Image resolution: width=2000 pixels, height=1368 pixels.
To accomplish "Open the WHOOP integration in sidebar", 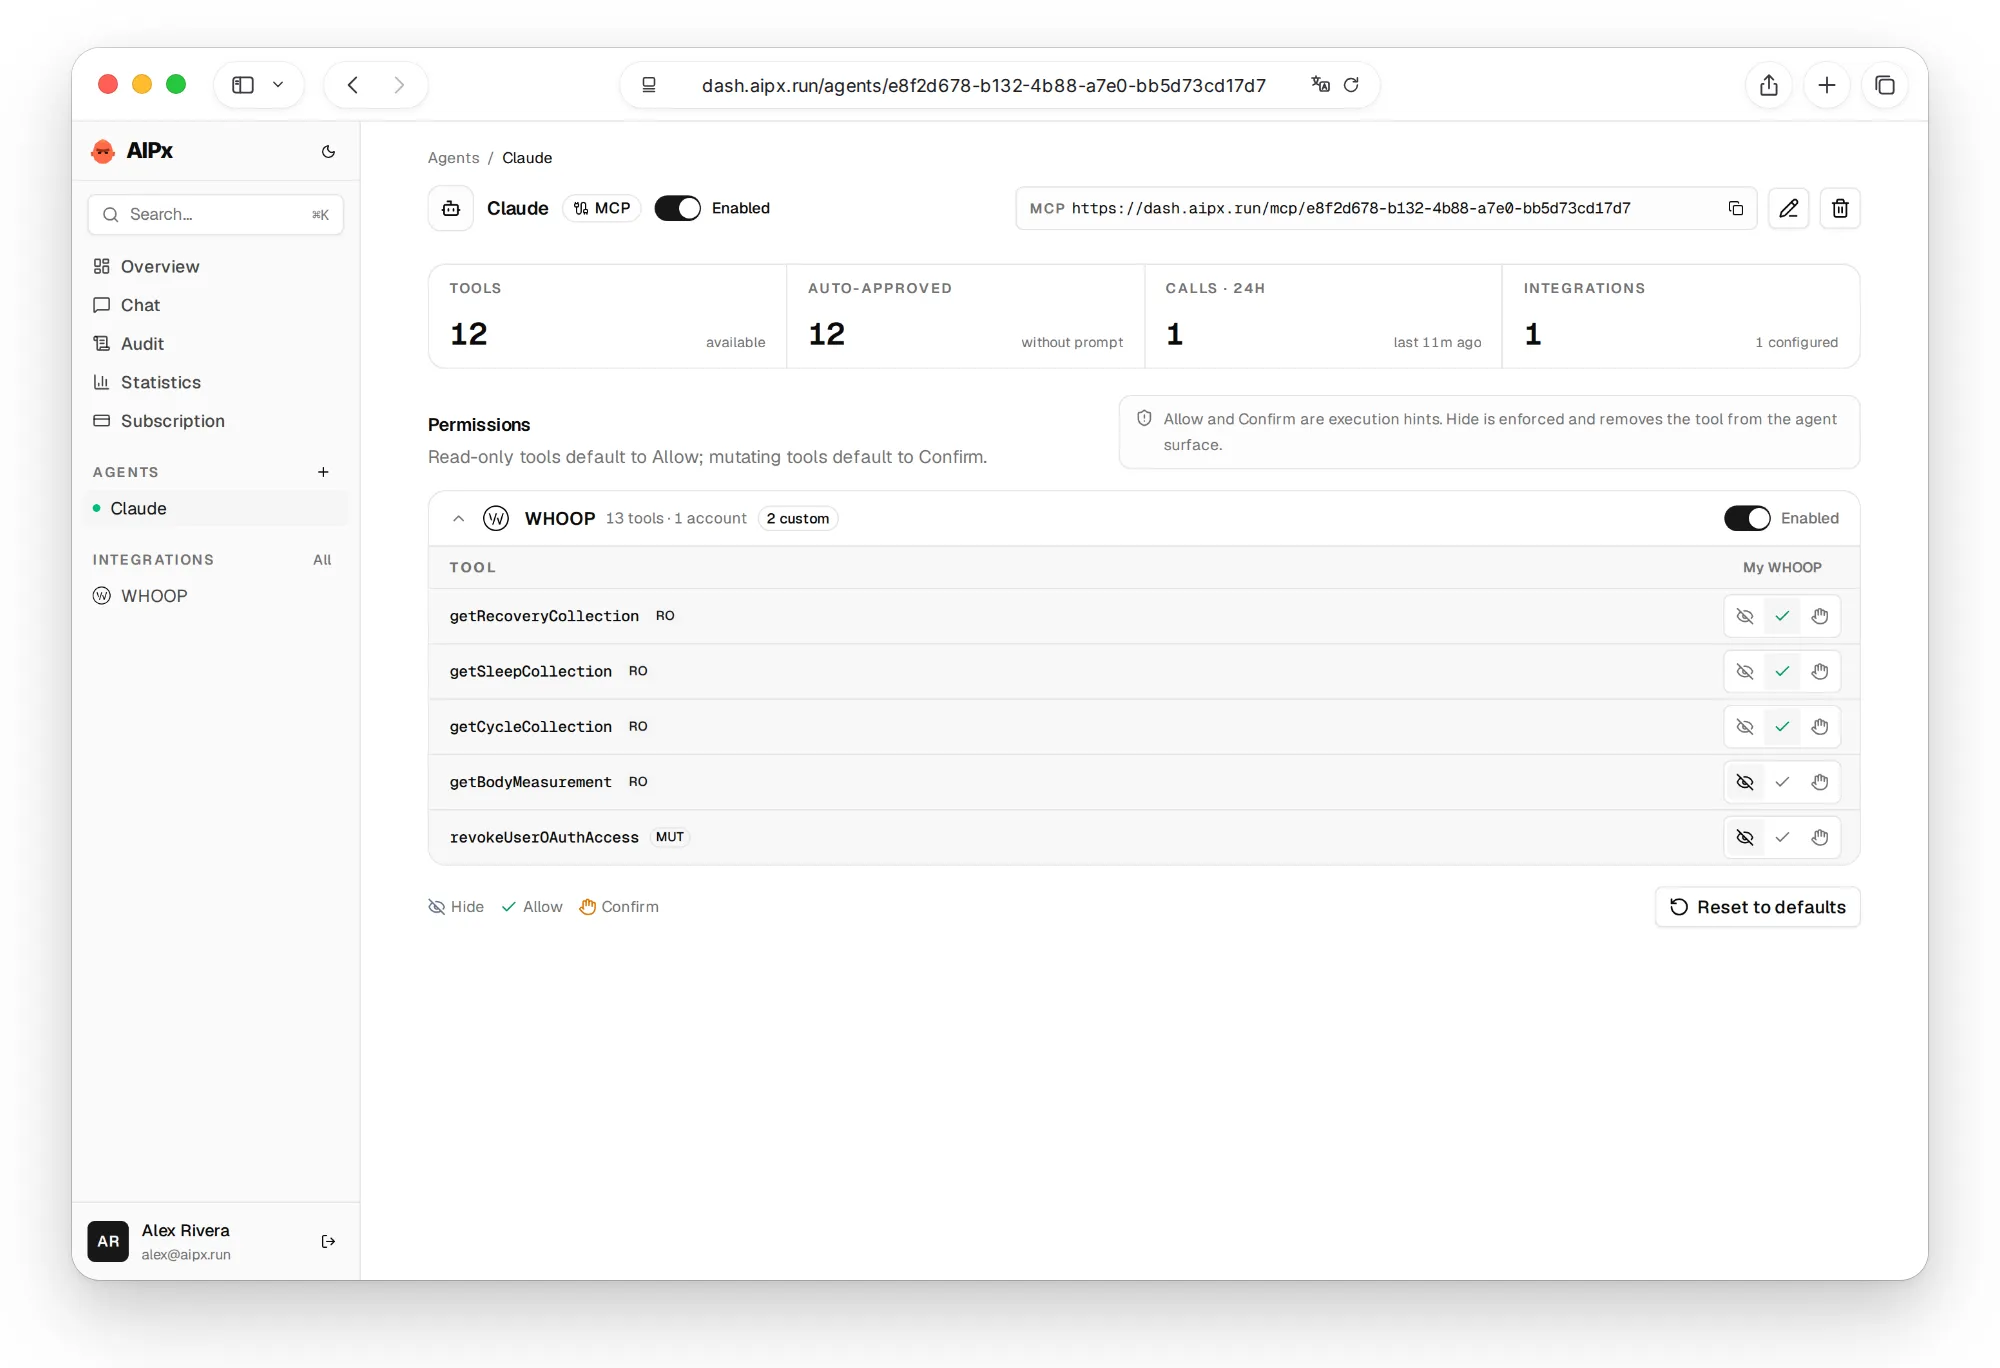I will pyautogui.click(x=216, y=596).
